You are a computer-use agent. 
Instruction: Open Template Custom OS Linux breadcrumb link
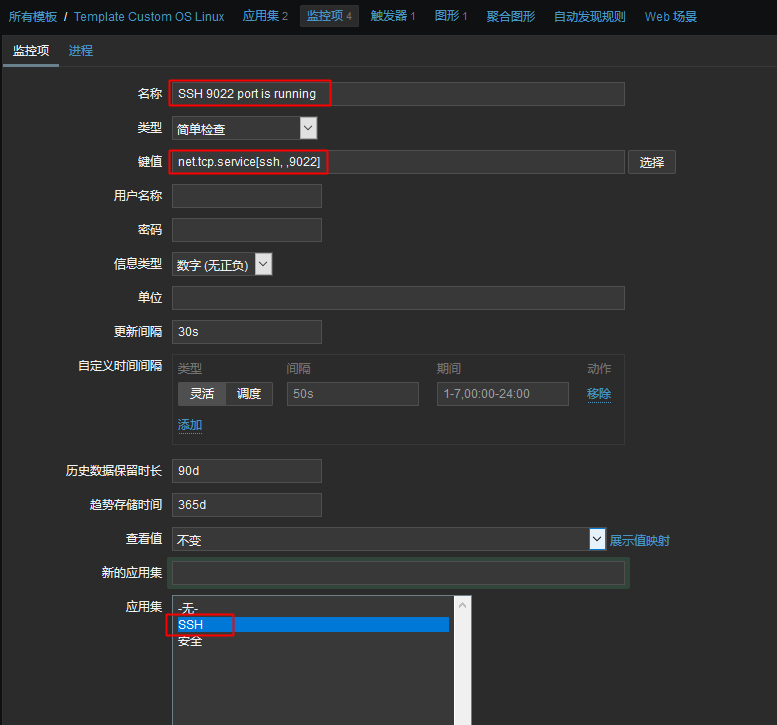point(149,16)
